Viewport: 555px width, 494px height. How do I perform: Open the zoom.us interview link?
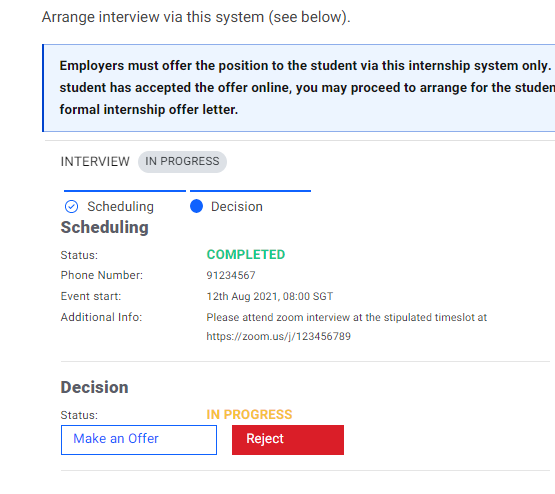point(279,336)
